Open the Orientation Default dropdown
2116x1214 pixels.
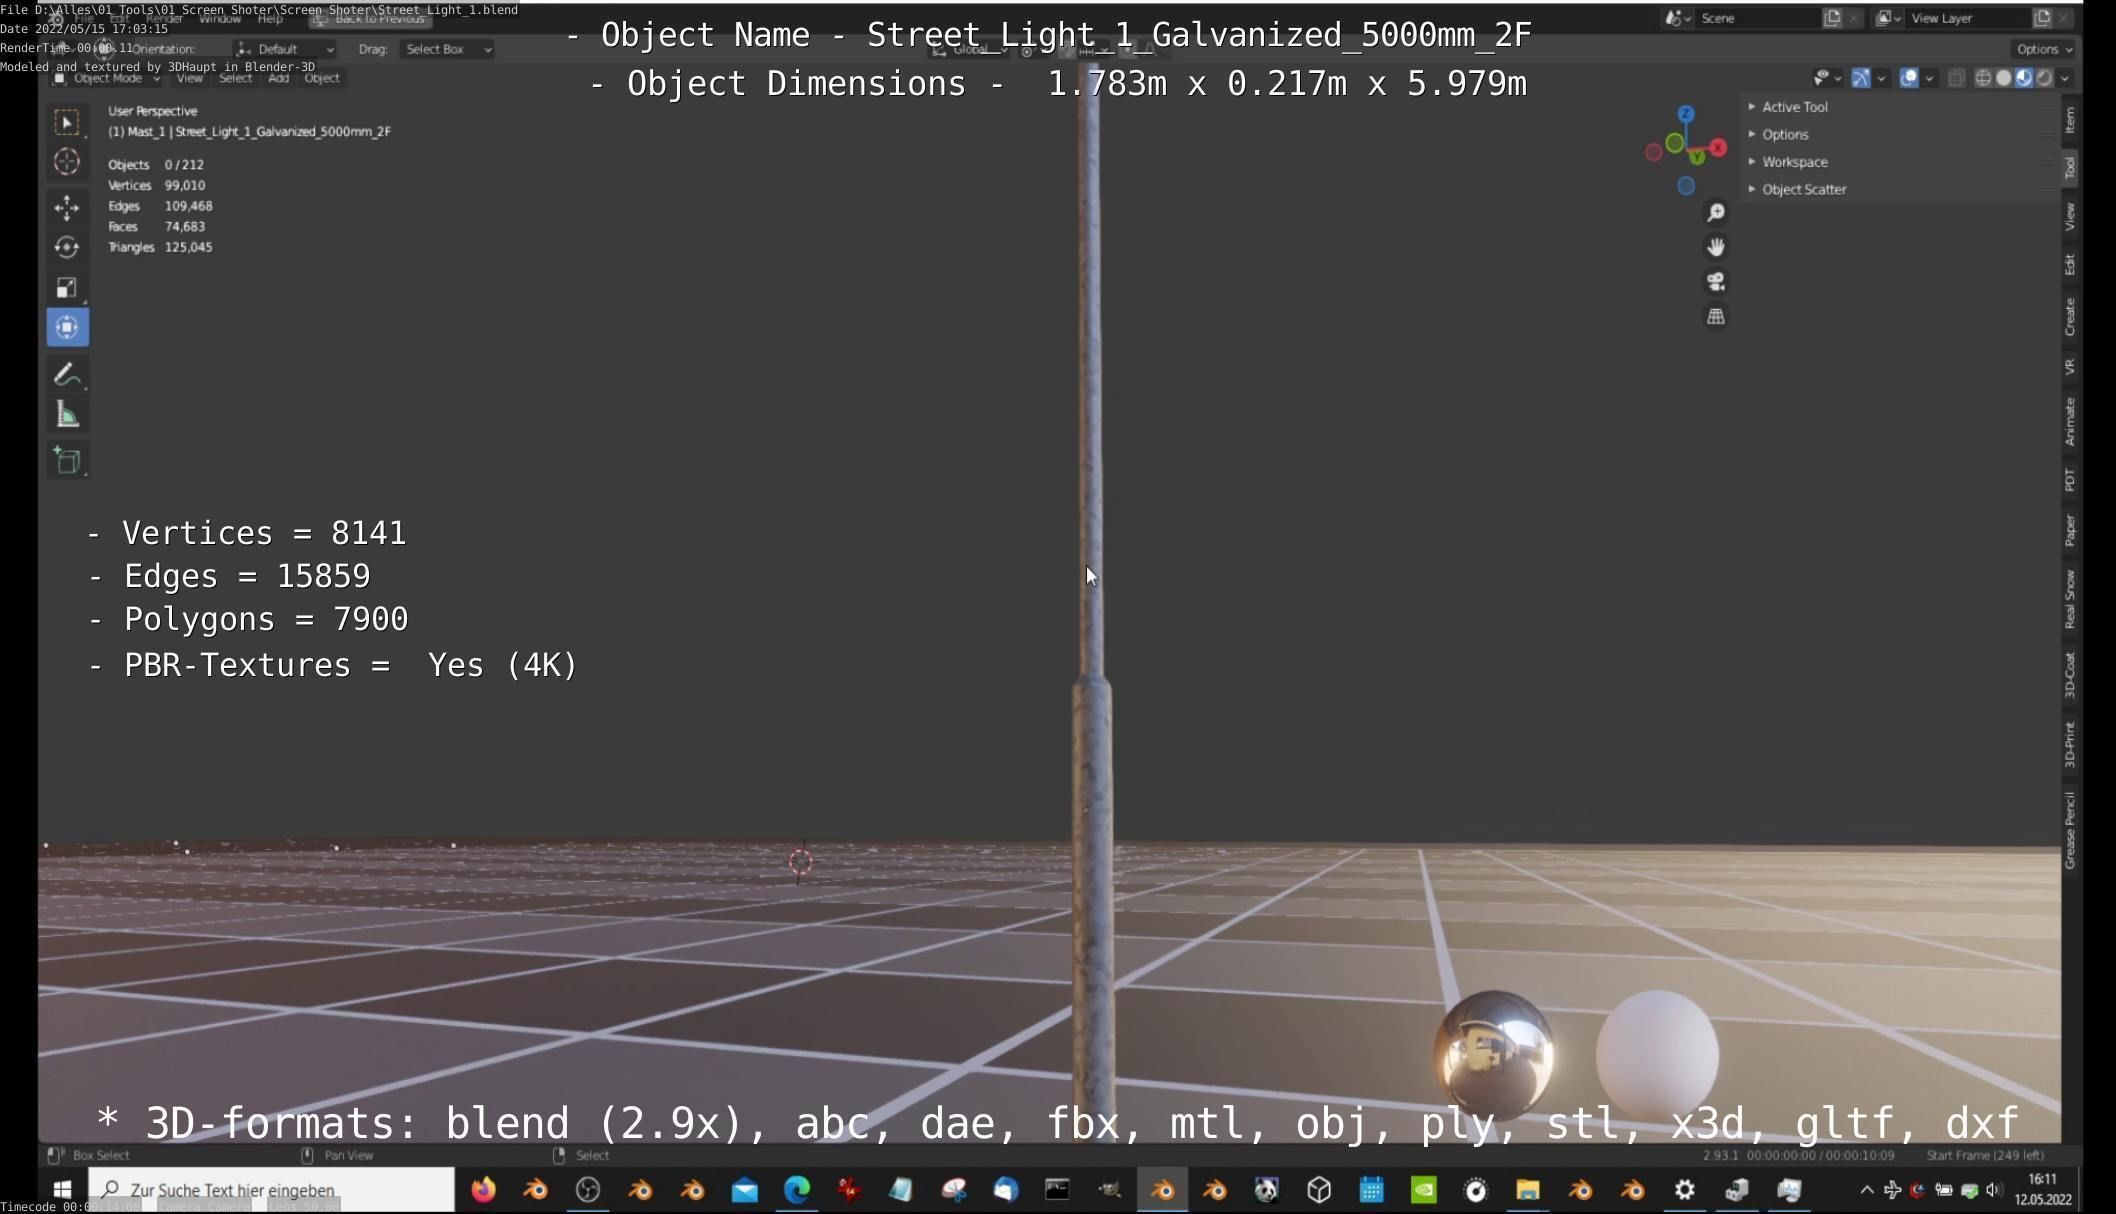click(x=285, y=49)
